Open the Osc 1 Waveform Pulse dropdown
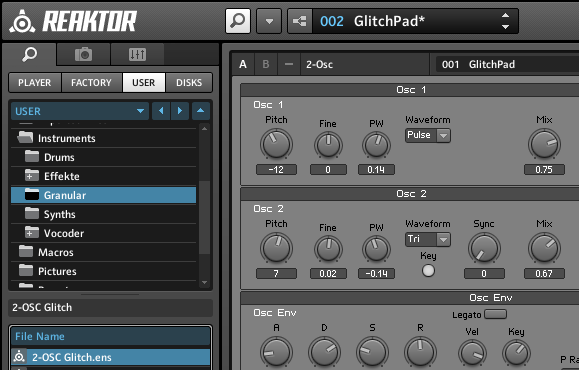579x370 pixels. (x=428, y=136)
